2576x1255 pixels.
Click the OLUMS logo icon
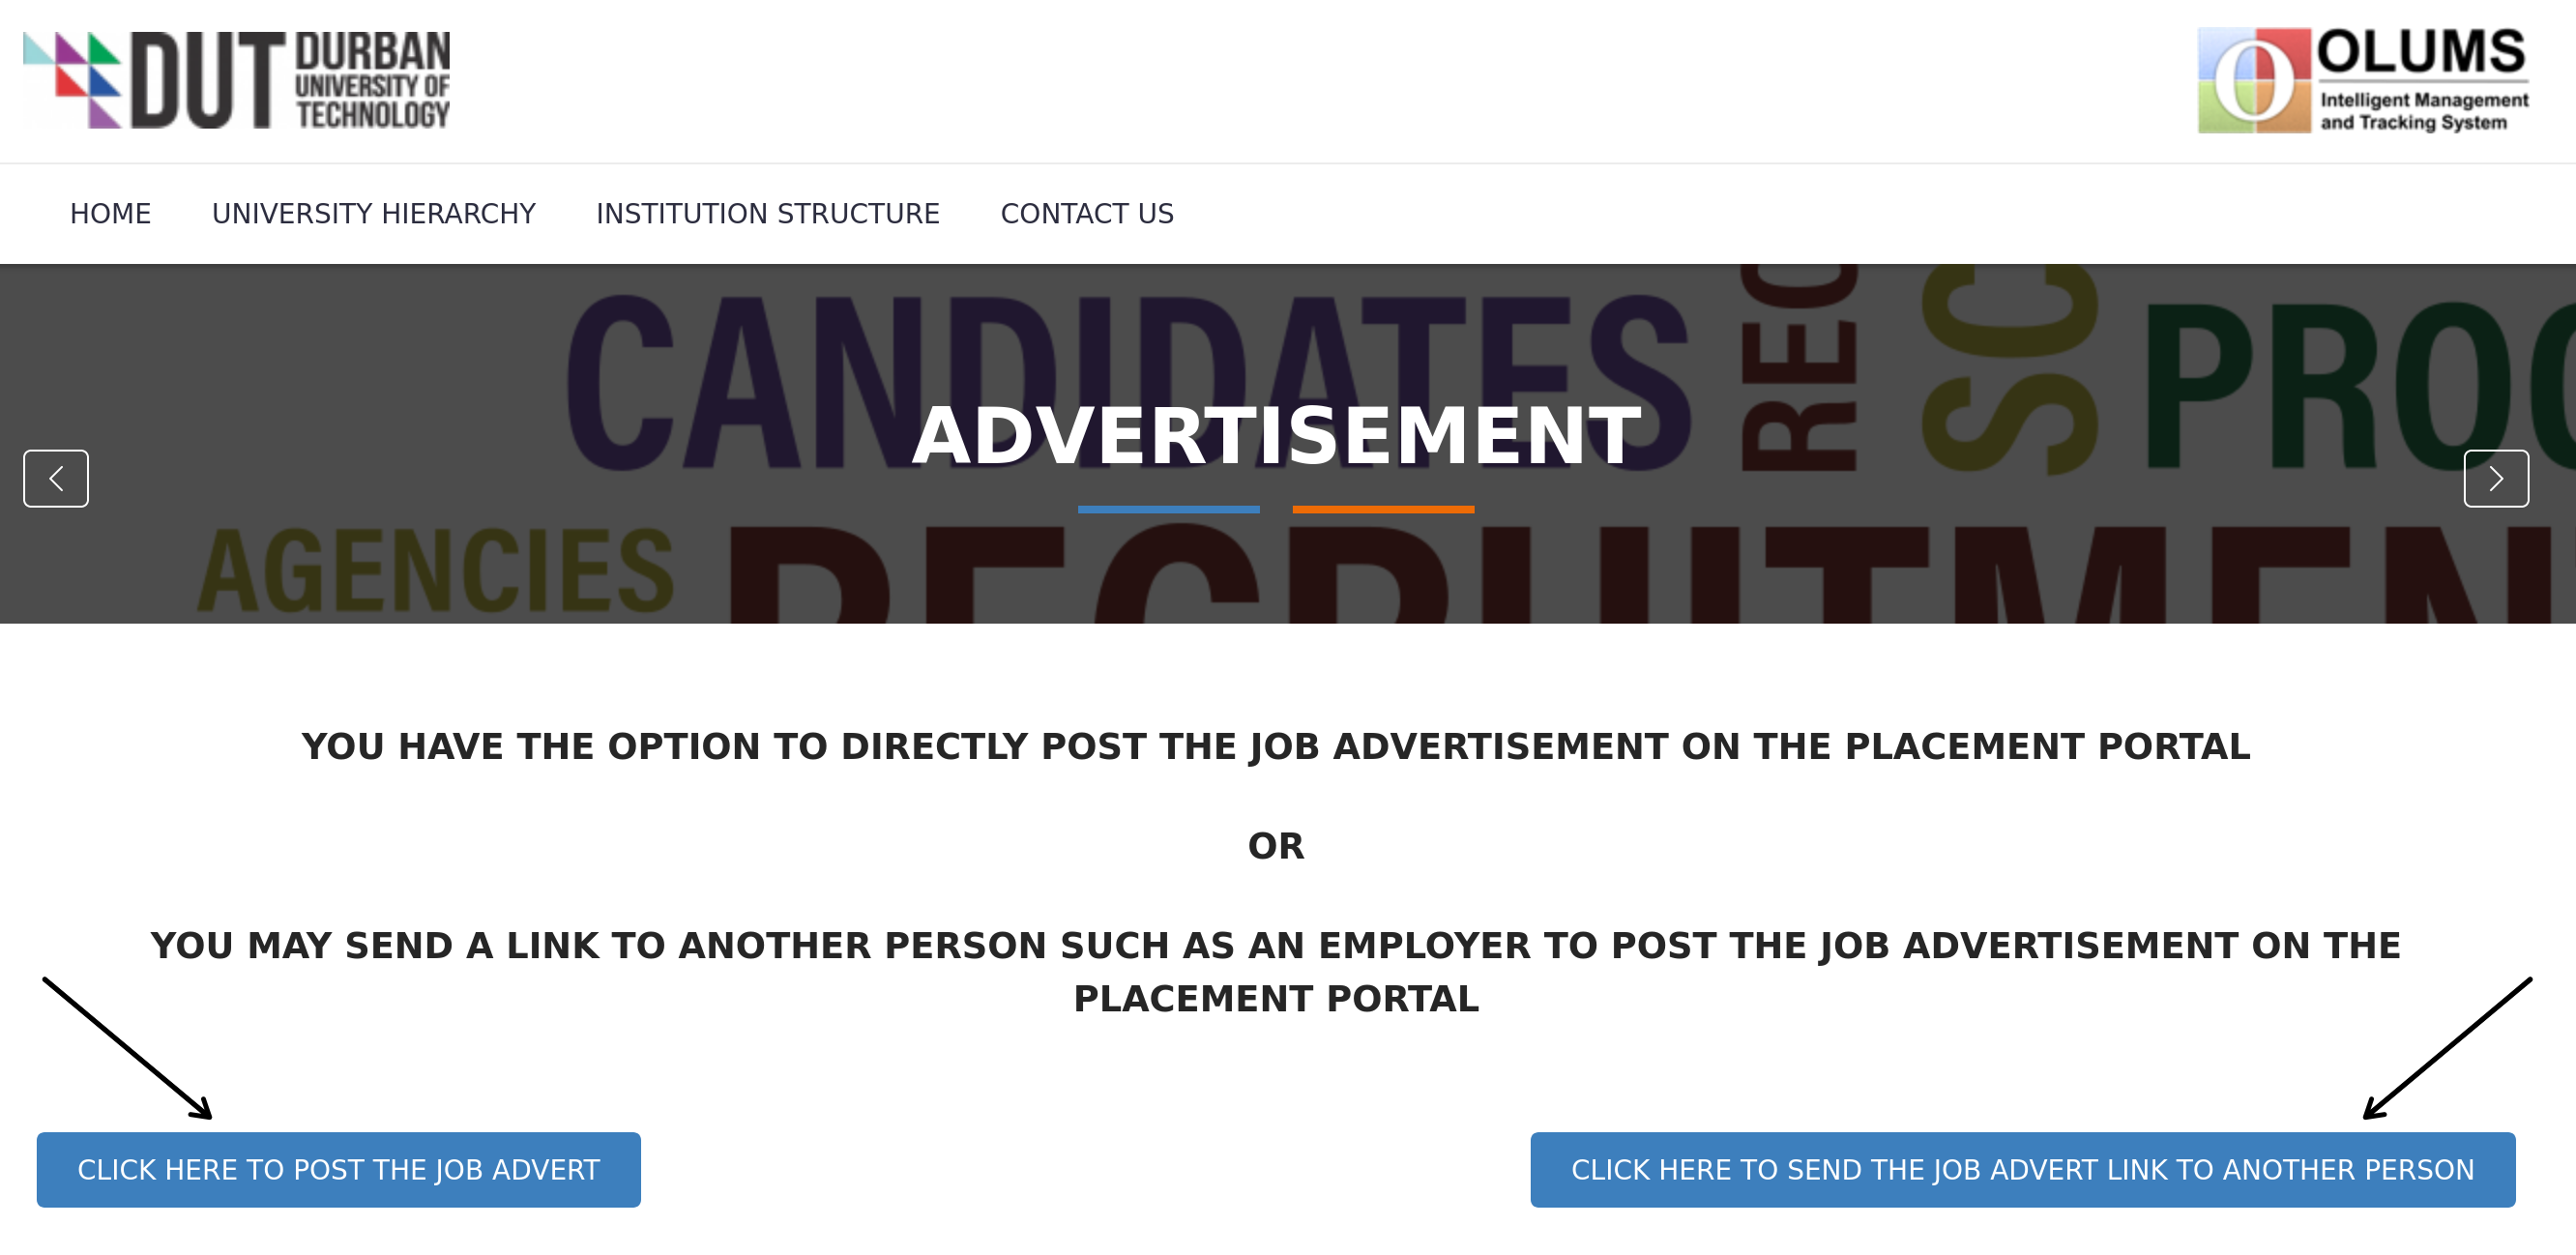click(2254, 81)
